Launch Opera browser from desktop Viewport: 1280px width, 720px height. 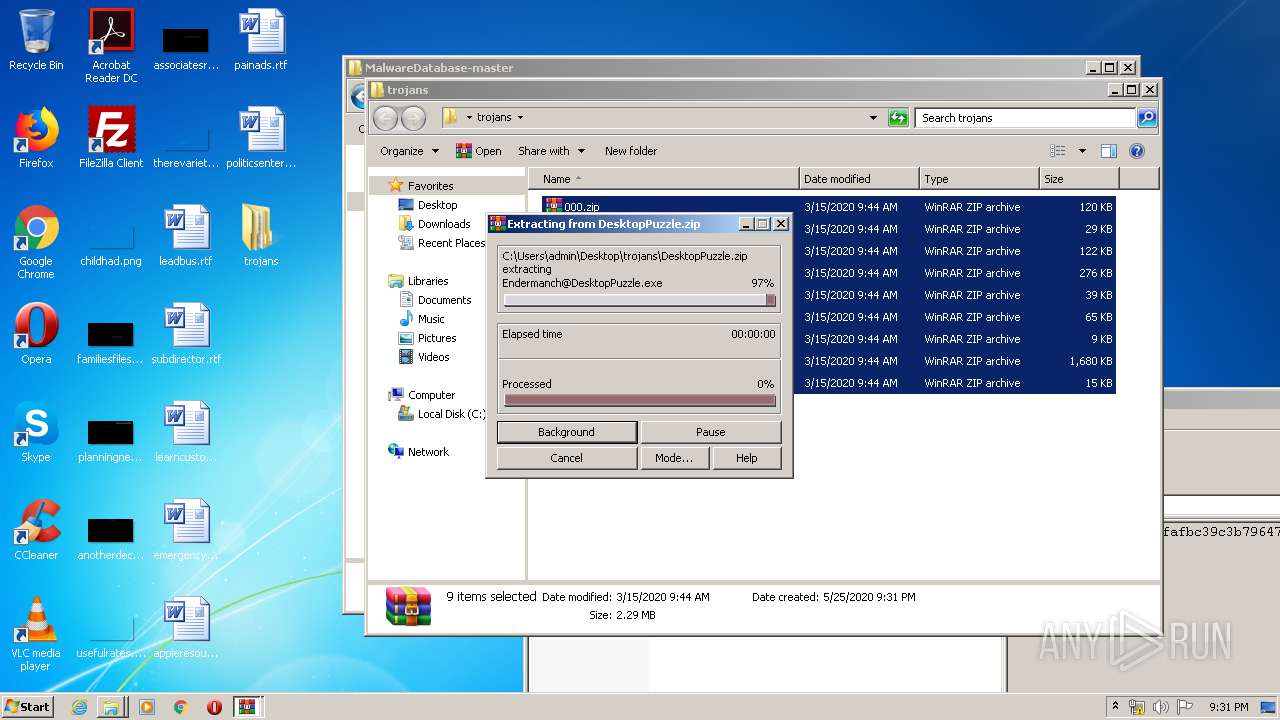pos(36,334)
